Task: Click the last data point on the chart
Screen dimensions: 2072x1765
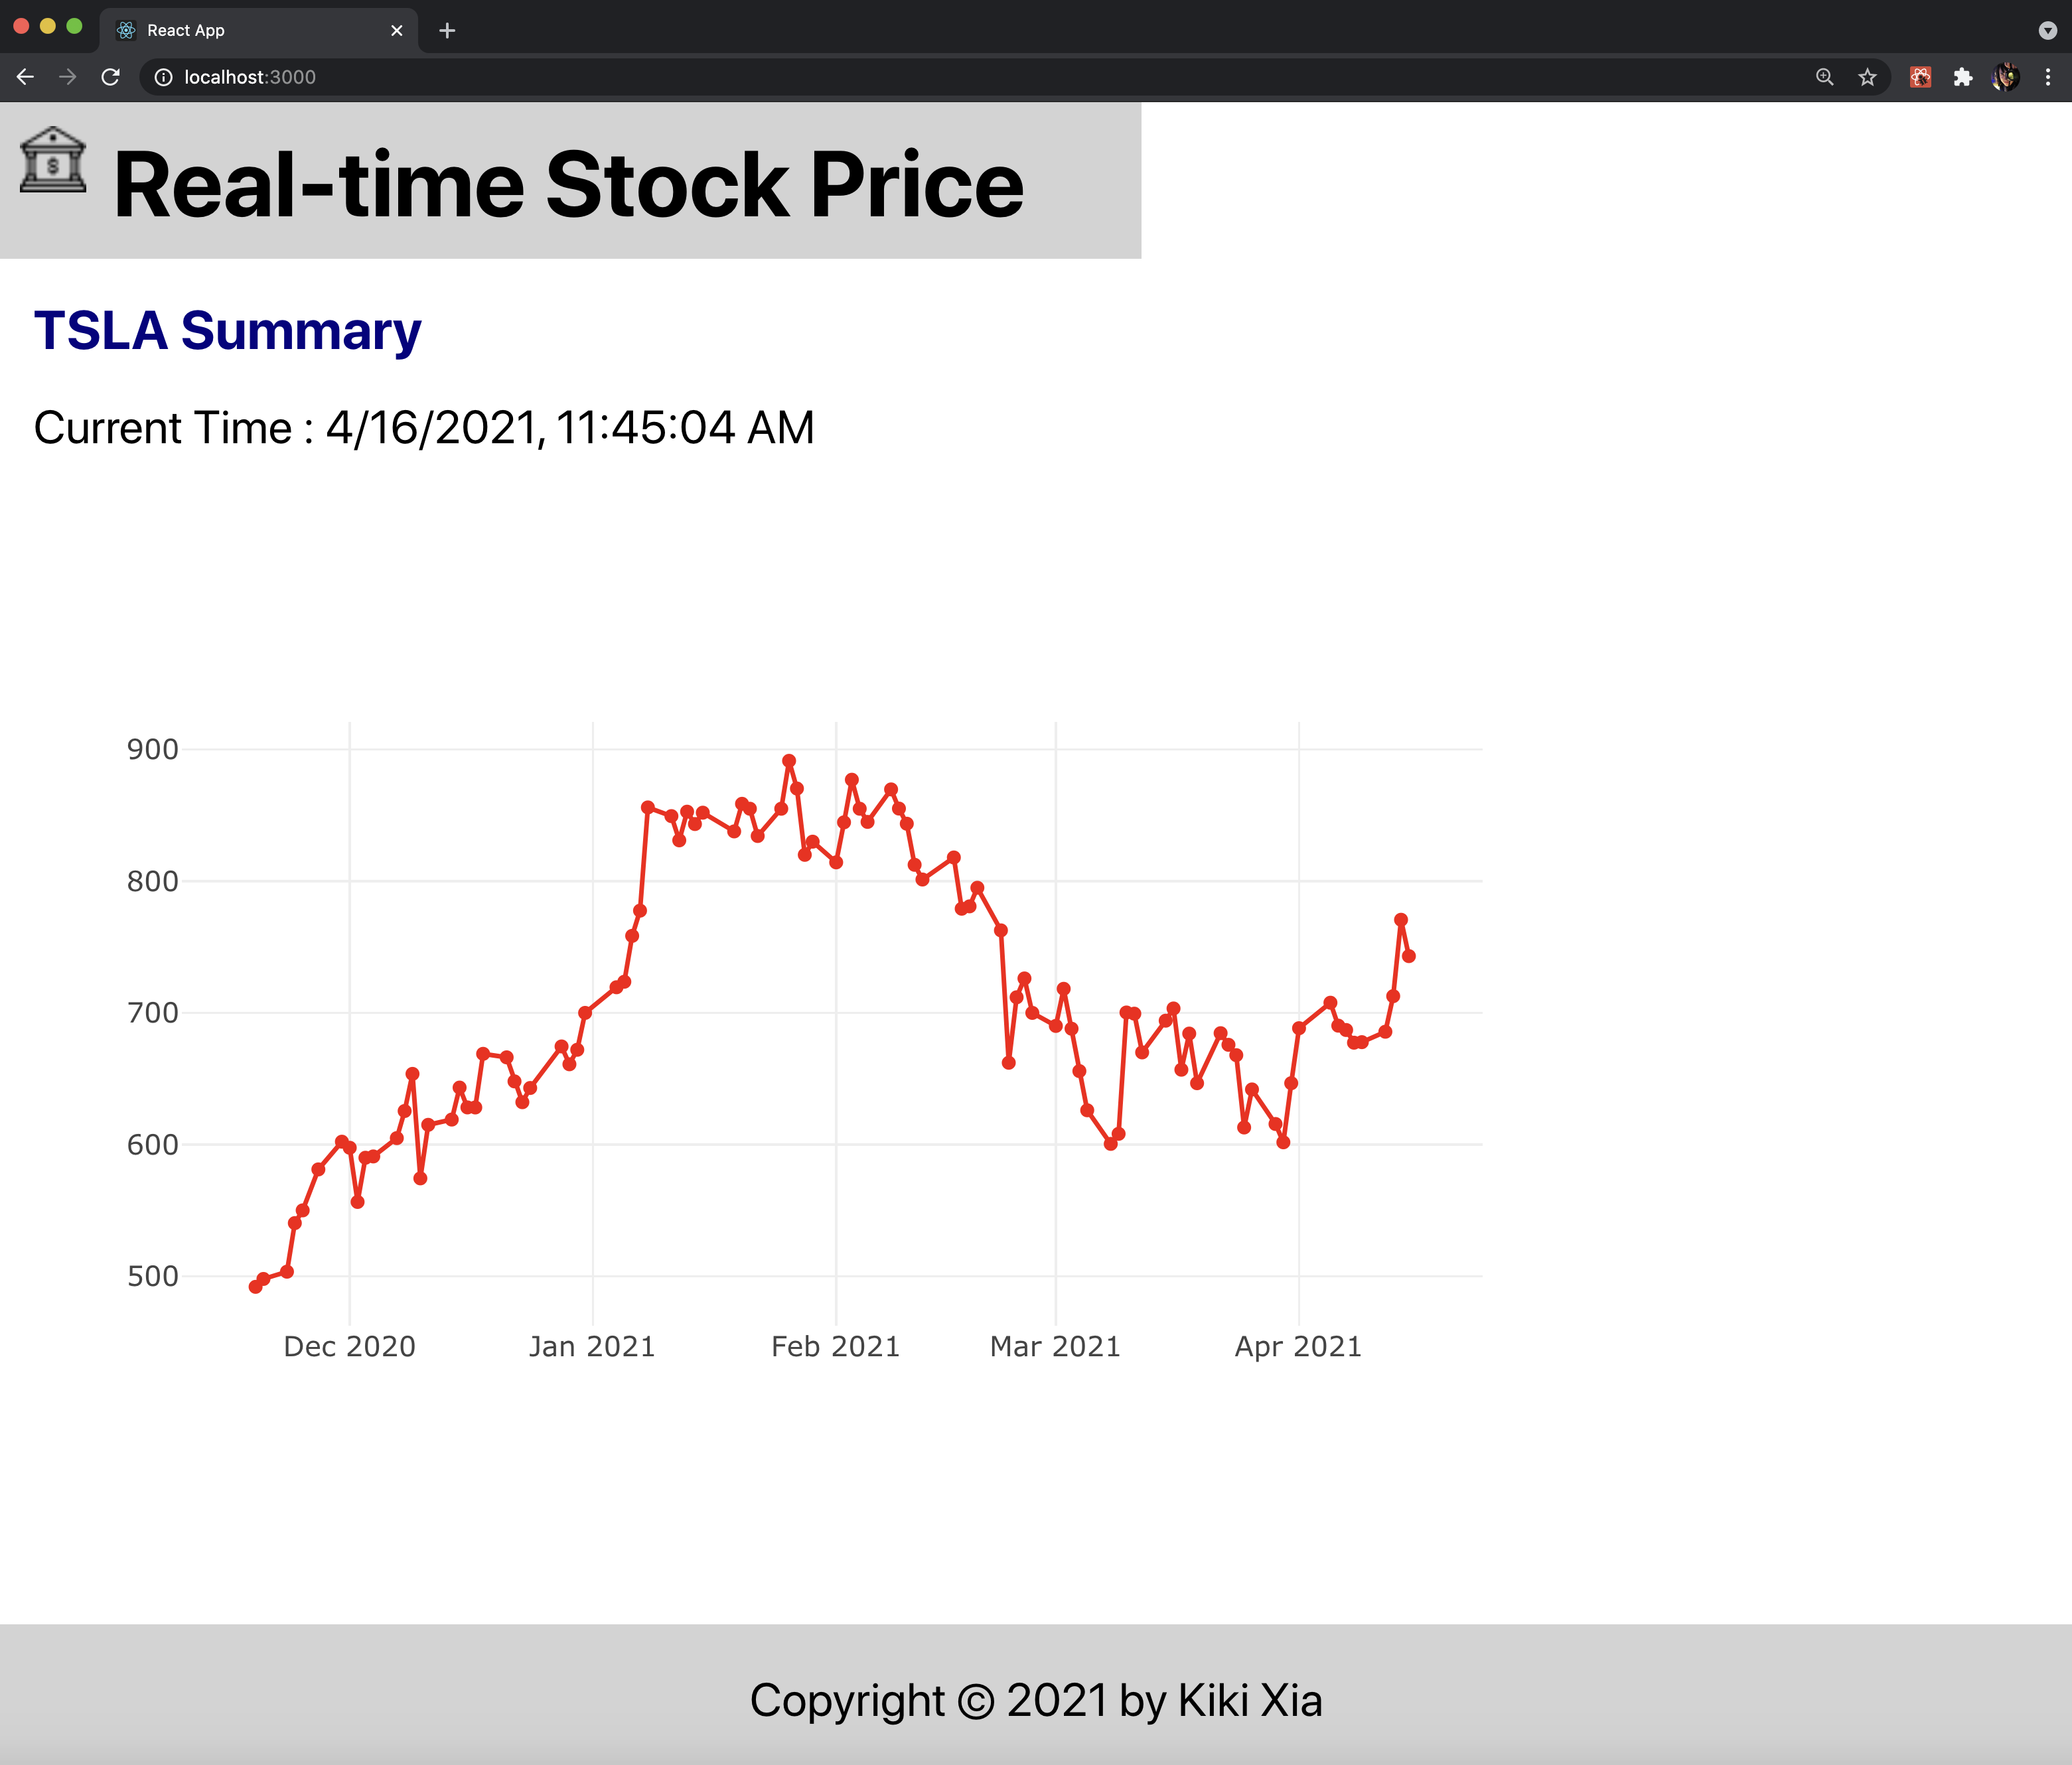Action: tap(1408, 956)
